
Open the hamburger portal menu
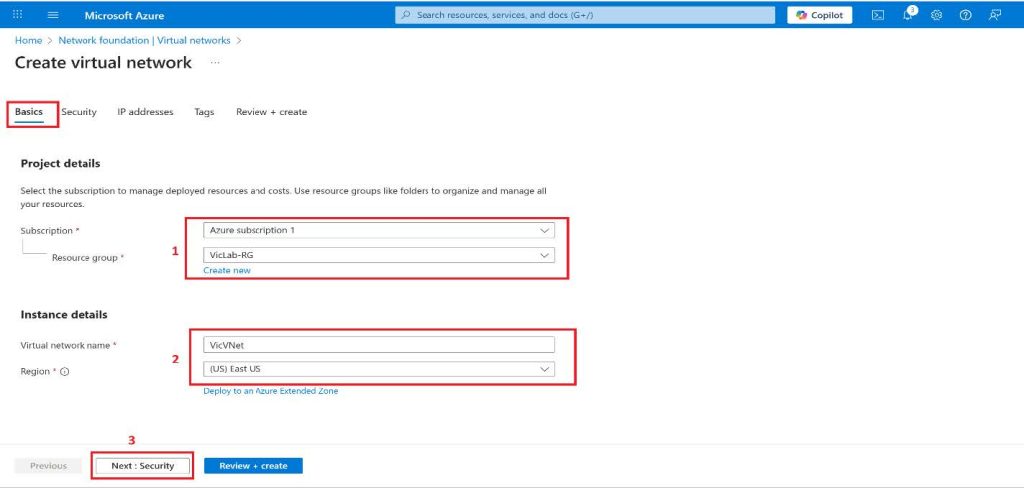pos(53,15)
